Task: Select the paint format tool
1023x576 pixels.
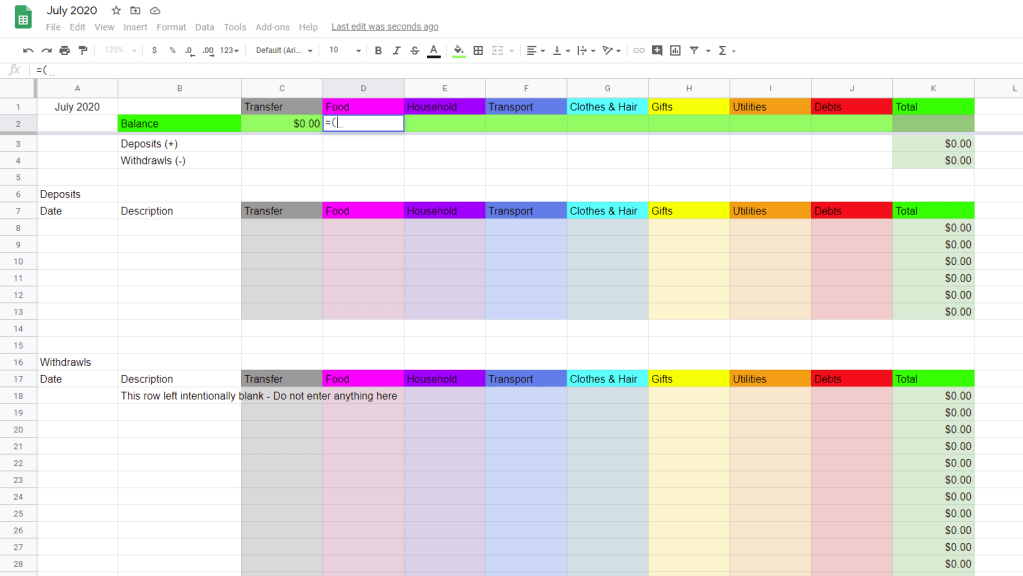Action: (83, 50)
